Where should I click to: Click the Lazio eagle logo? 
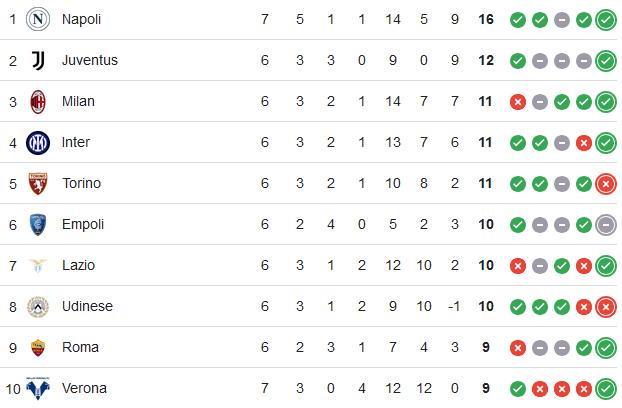(38, 265)
